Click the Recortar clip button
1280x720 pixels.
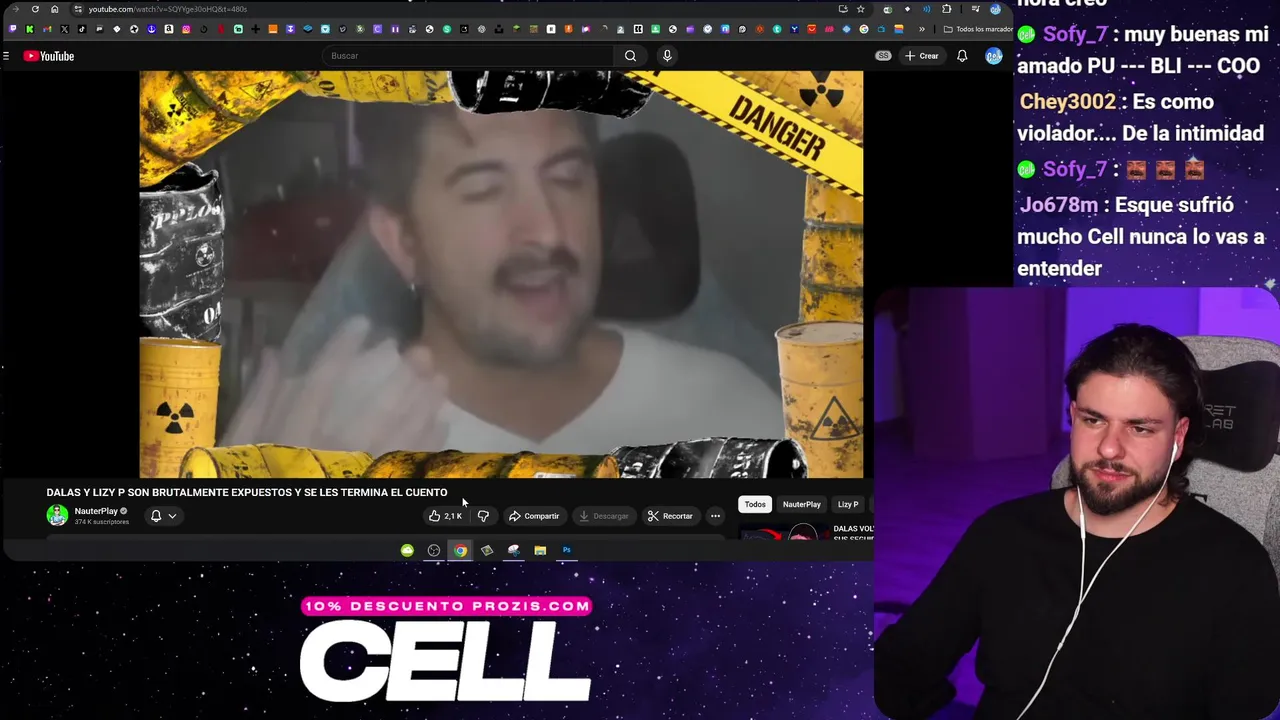(x=670, y=516)
